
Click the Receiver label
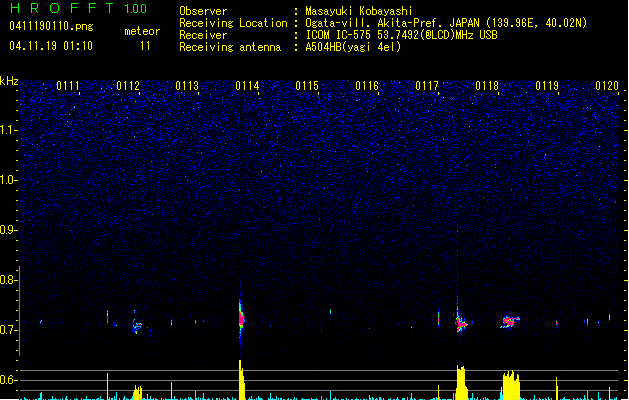(x=203, y=35)
